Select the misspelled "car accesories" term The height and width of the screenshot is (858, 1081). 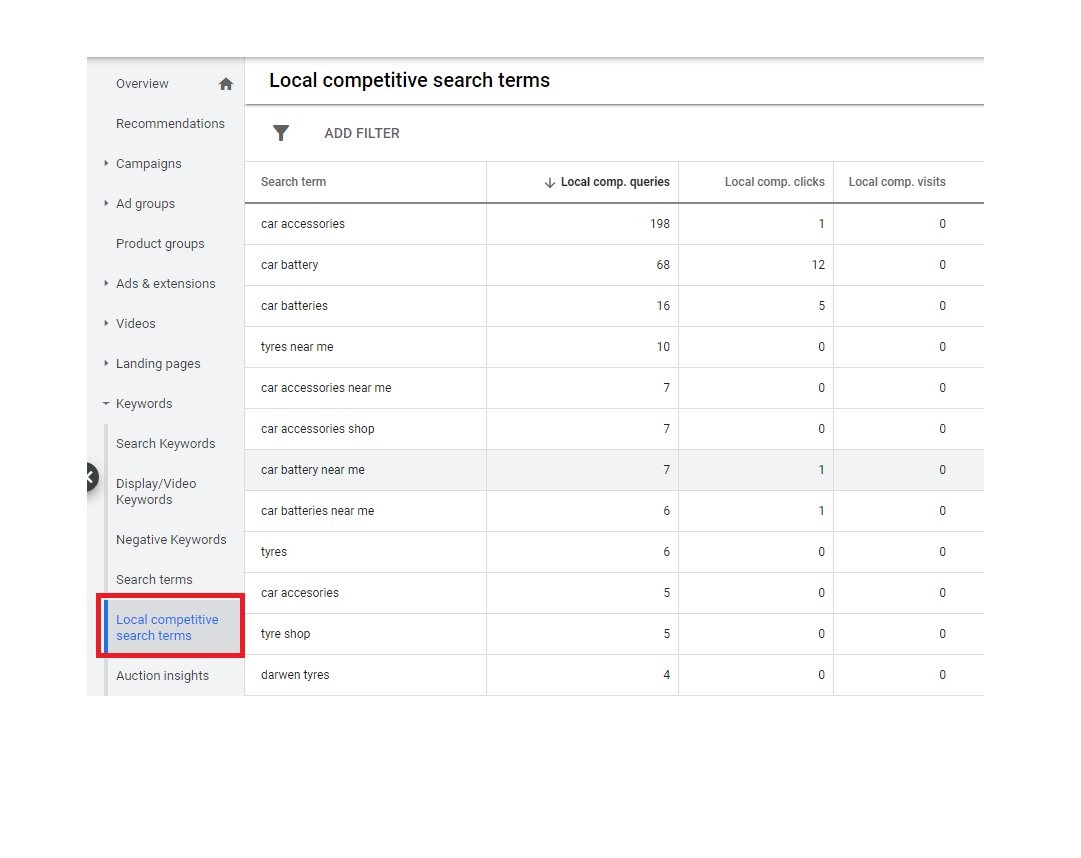click(300, 593)
